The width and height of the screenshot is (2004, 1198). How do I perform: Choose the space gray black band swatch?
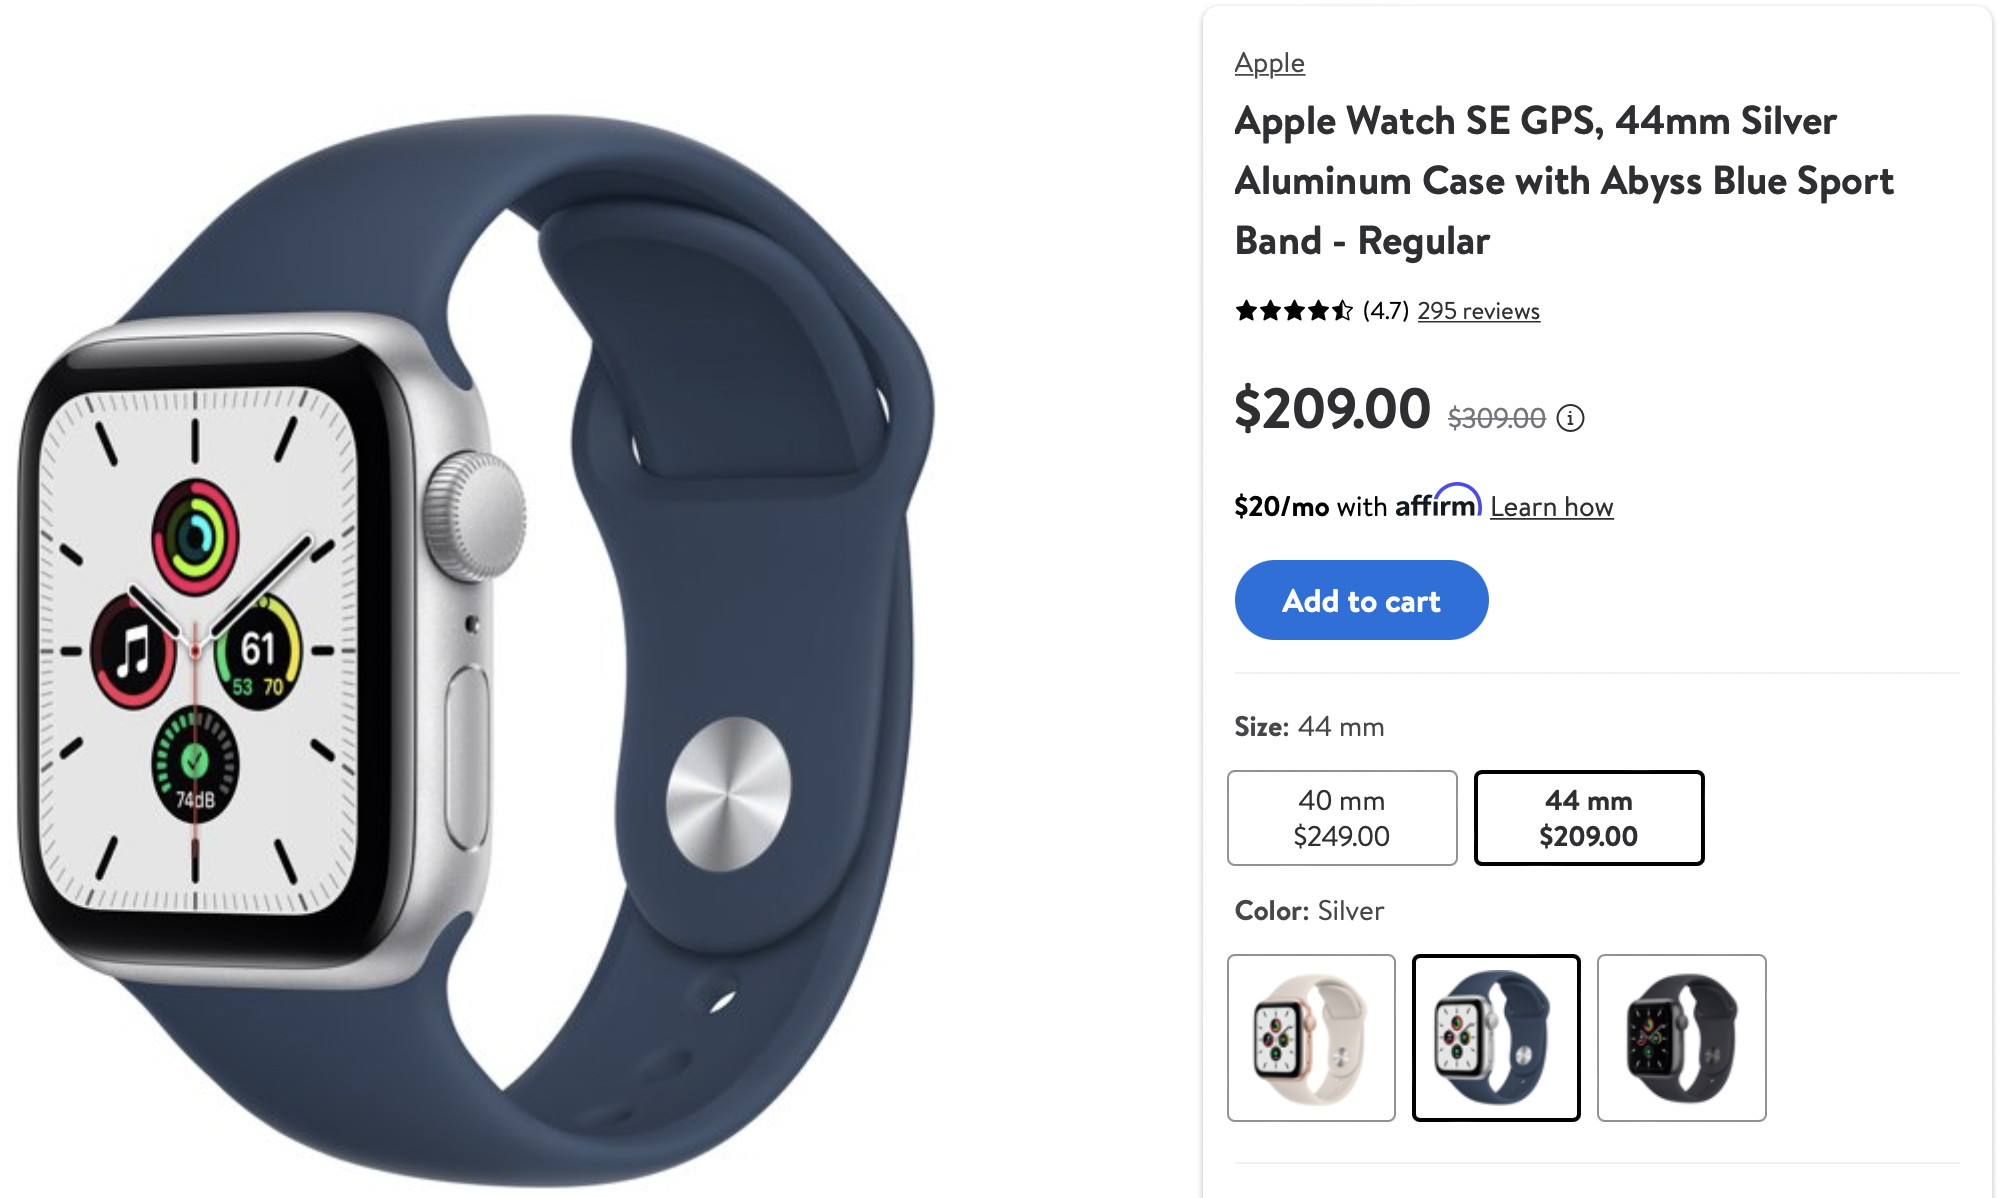pyautogui.click(x=1682, y=1038)
